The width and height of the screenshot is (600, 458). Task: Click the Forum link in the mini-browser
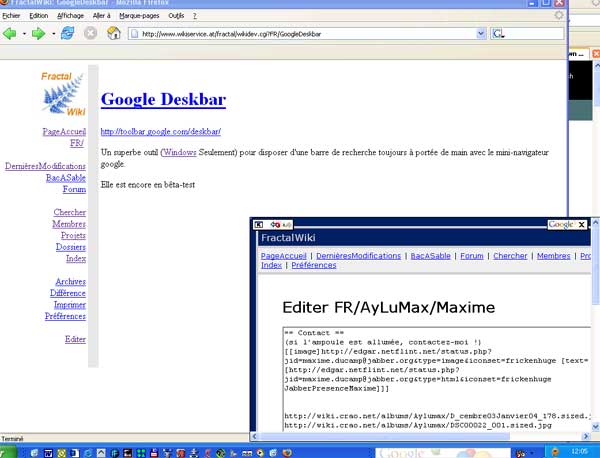(x=472, y=256)
